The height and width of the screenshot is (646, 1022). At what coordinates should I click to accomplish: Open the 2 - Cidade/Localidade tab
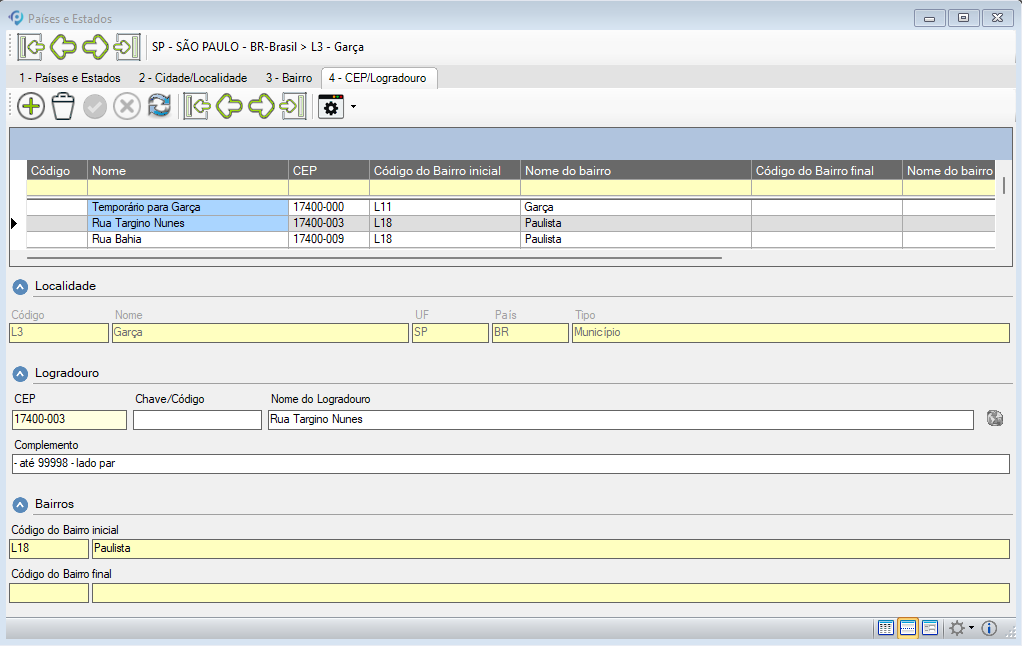click(192, 78)
